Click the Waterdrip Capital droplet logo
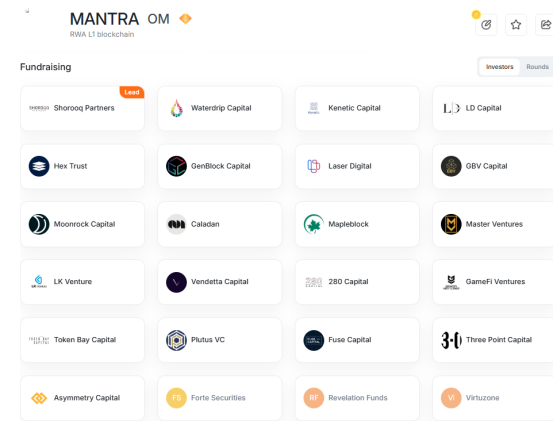Screen dimensions: 554x421 176,108
